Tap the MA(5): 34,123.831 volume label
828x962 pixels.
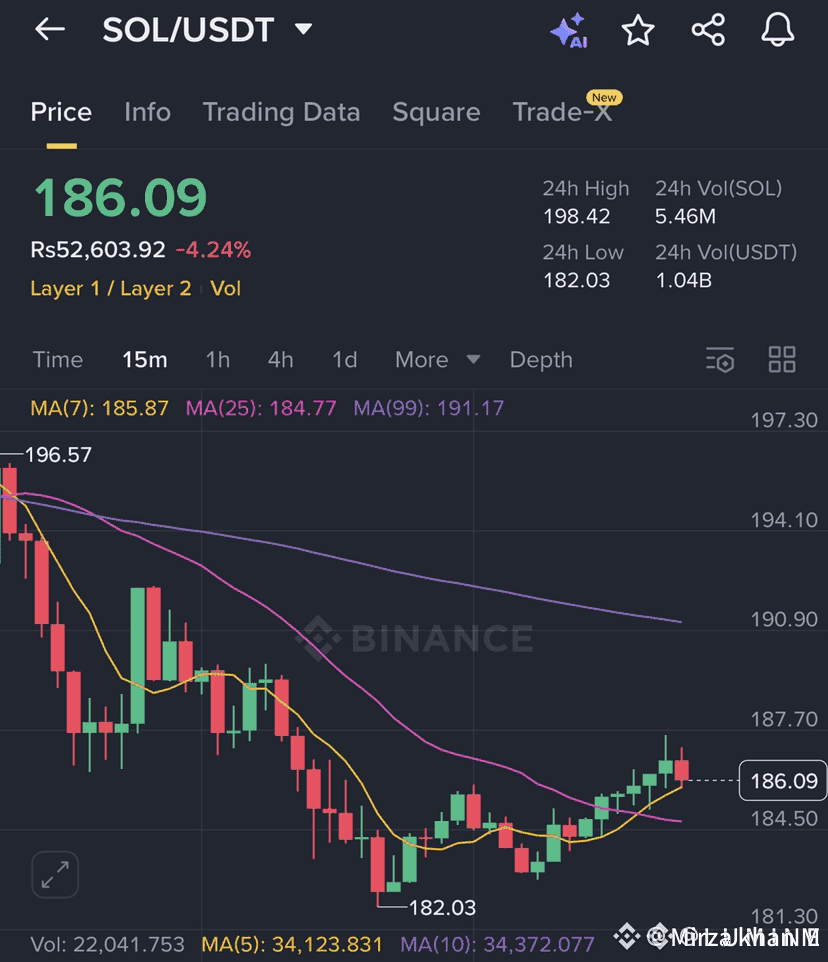(292, 944)
